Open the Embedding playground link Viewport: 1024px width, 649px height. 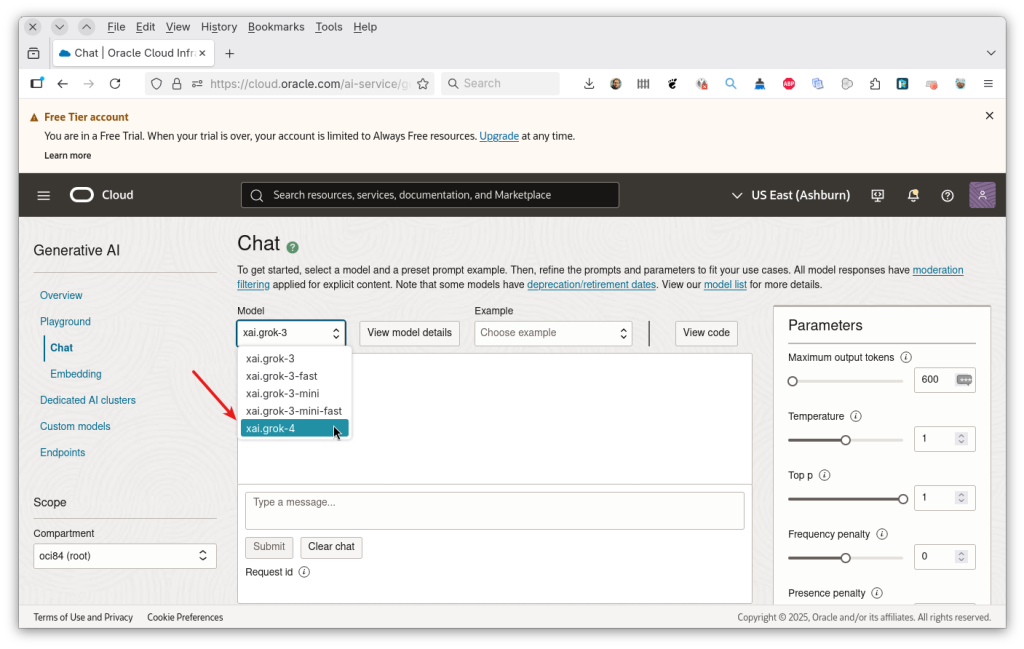coord(76,374)
